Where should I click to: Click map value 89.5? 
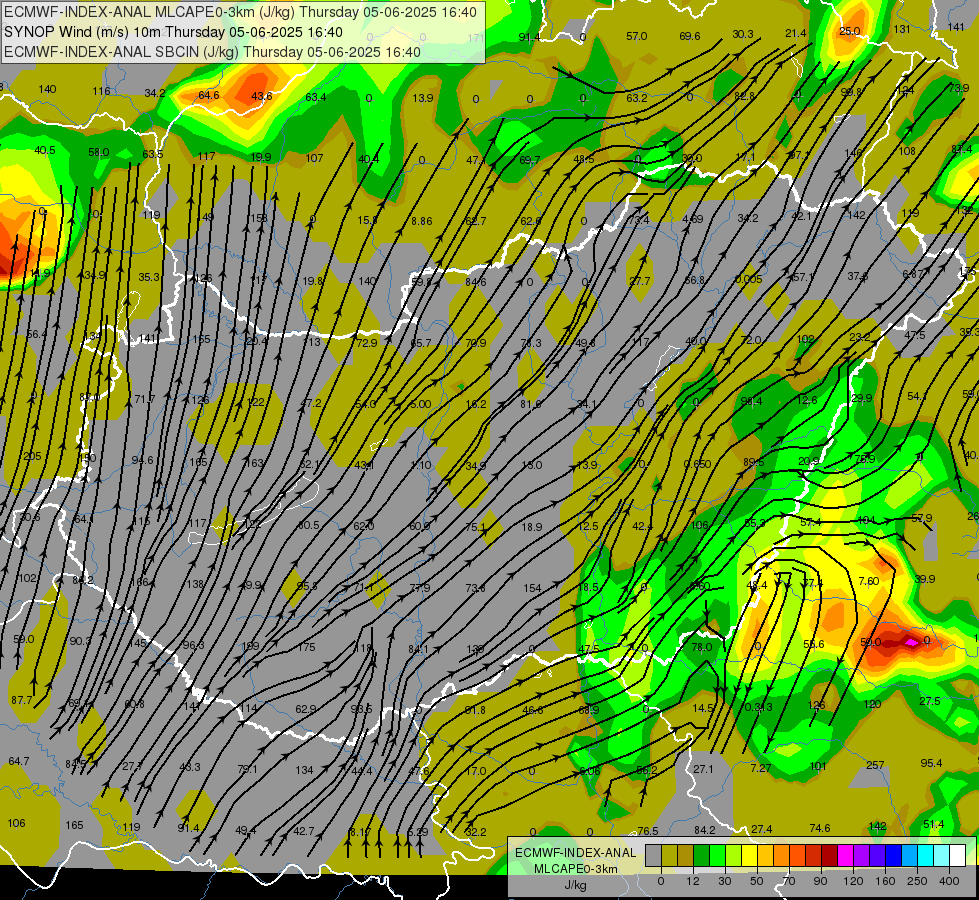coord(754,462)
